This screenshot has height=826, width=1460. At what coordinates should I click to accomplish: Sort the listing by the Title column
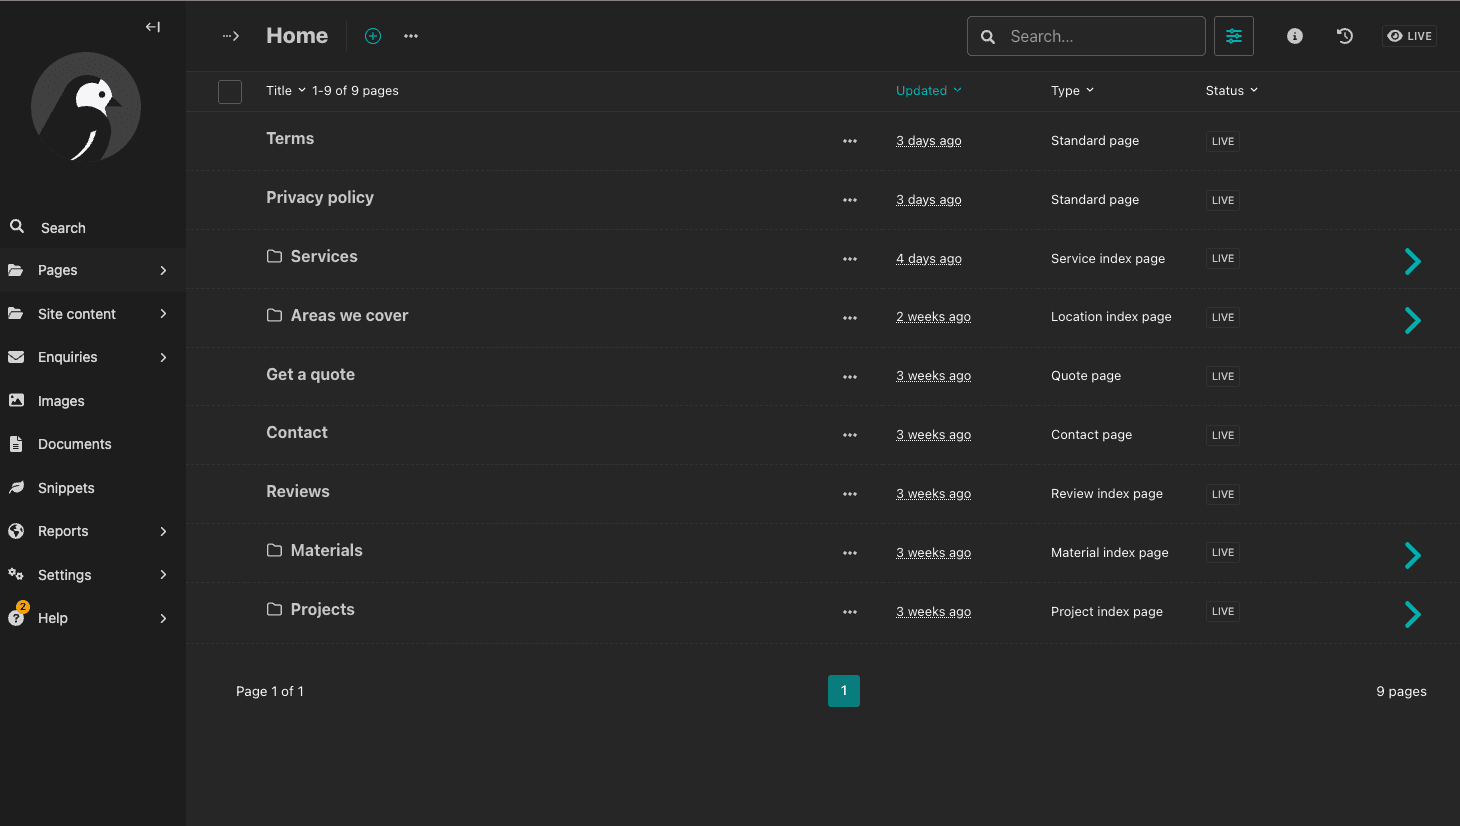point(286,90)
